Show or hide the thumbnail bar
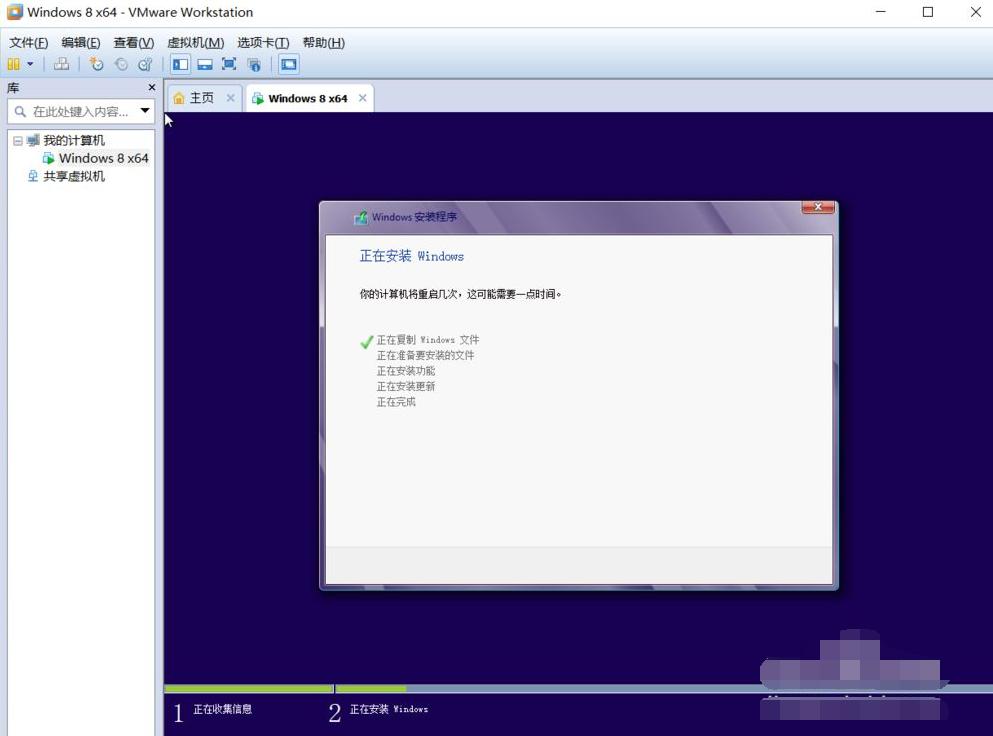 coord(204,64)
